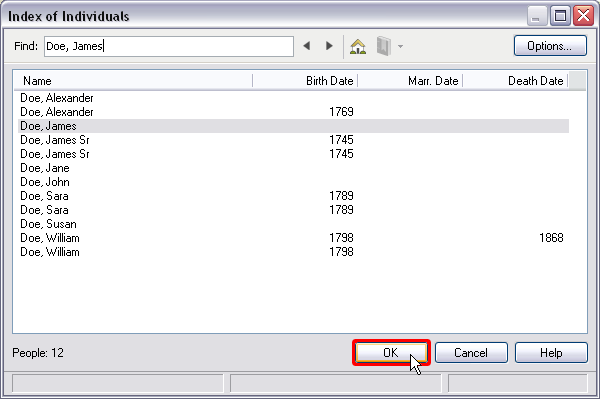
Task: Select Doe, Susan in the list
Action: click(x=293, y=224)
